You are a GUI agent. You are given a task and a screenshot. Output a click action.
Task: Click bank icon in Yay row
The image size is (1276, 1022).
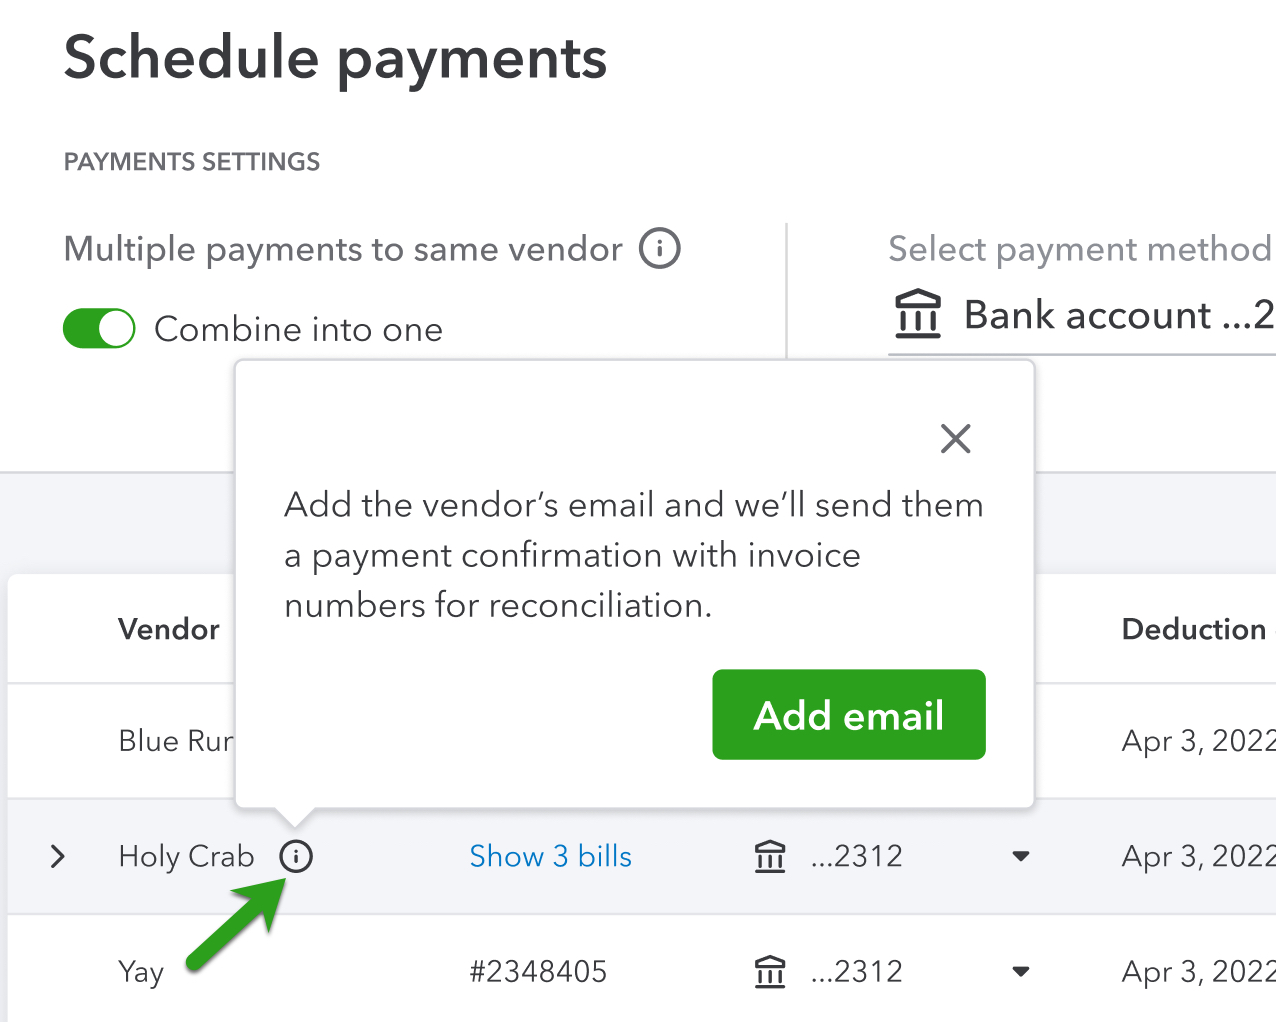pyautogui.click(x=770, y=971)
